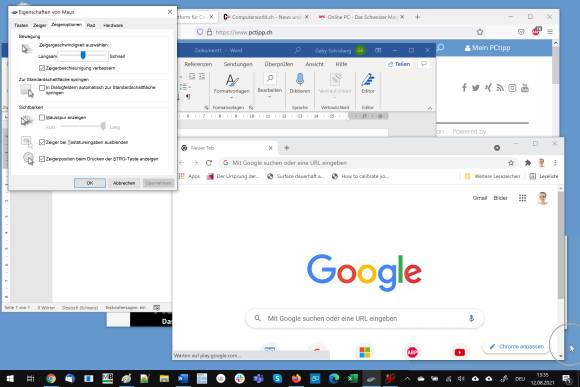
Task: Reload the page in Chrome
Action: click(209, 163)
